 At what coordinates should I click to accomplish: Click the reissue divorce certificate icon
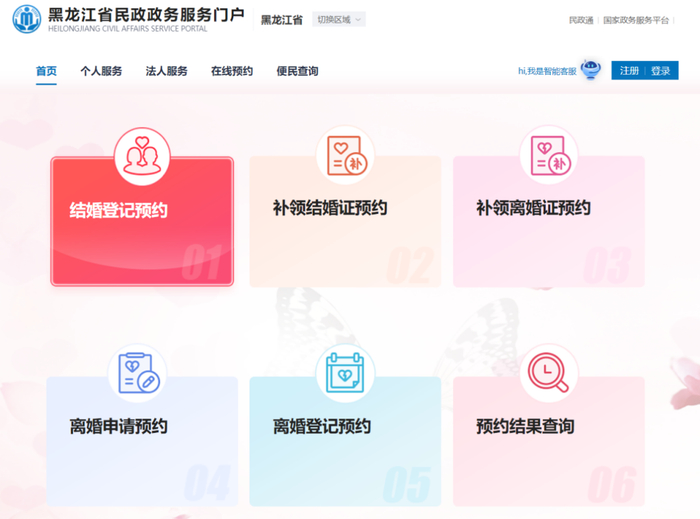[x=549, y=156]
